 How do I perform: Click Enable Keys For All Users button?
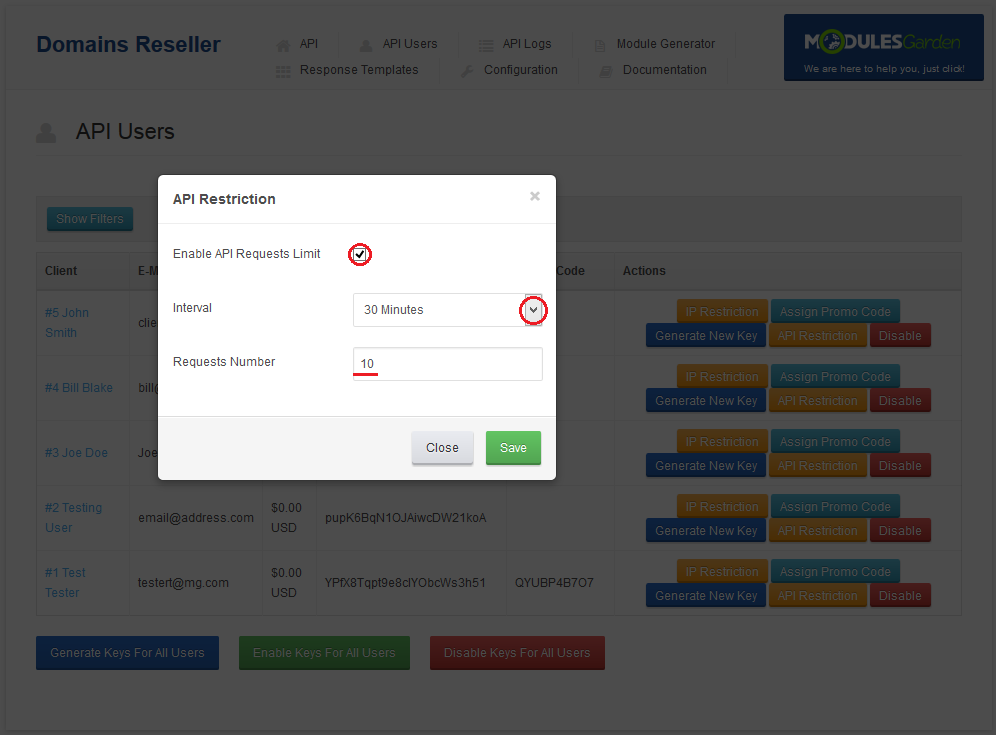coord(324,653)
